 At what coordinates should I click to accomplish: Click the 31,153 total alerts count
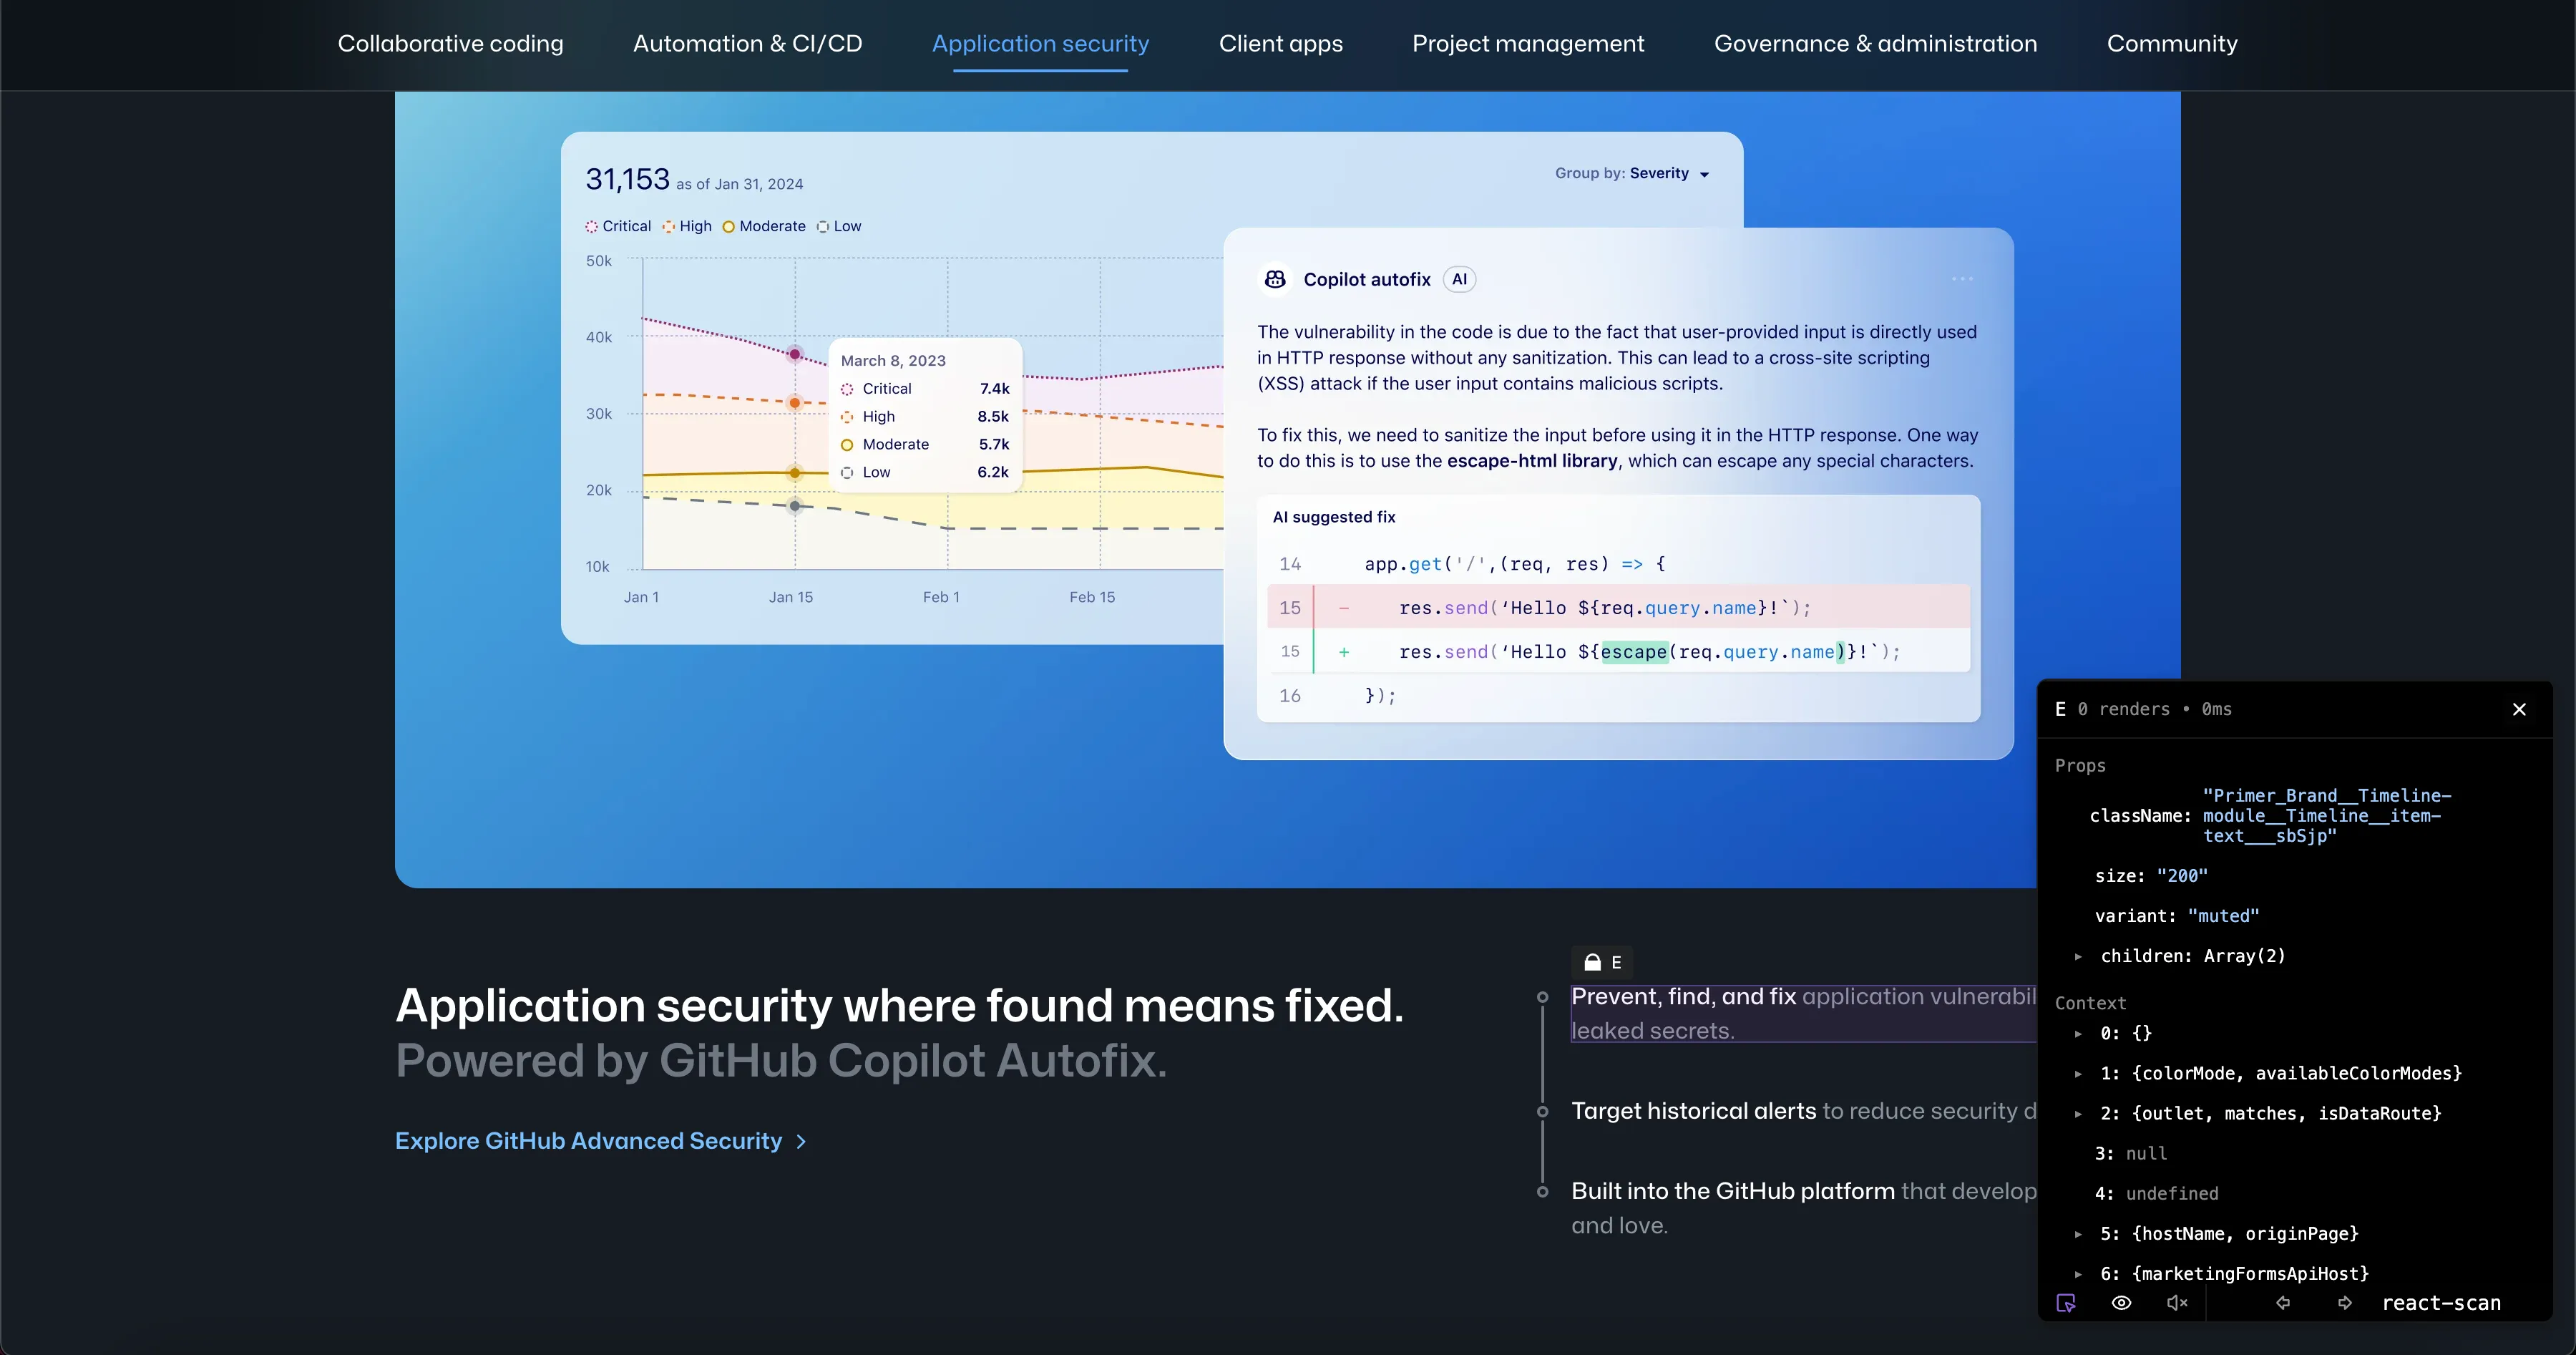(627, 179)
